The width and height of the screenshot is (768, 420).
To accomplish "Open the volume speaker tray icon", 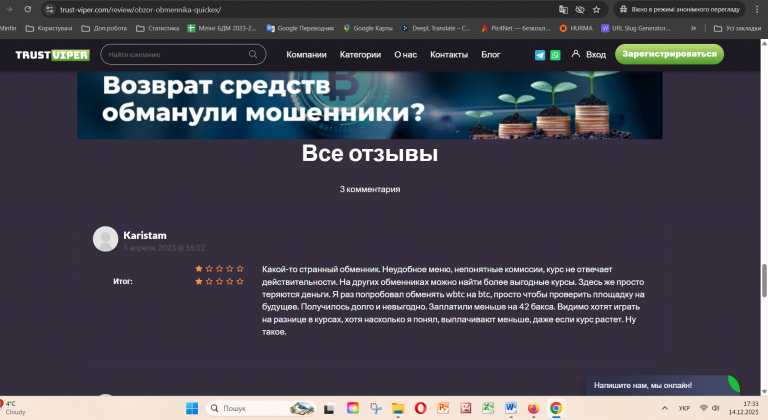I will 716,408.
